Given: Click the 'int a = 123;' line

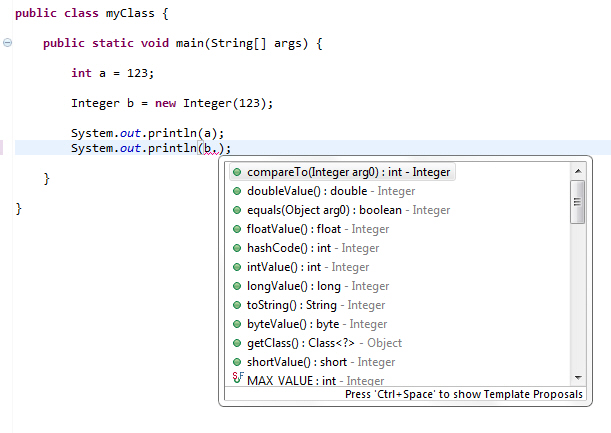Looking at the screenshot, I should coord(113,73).
